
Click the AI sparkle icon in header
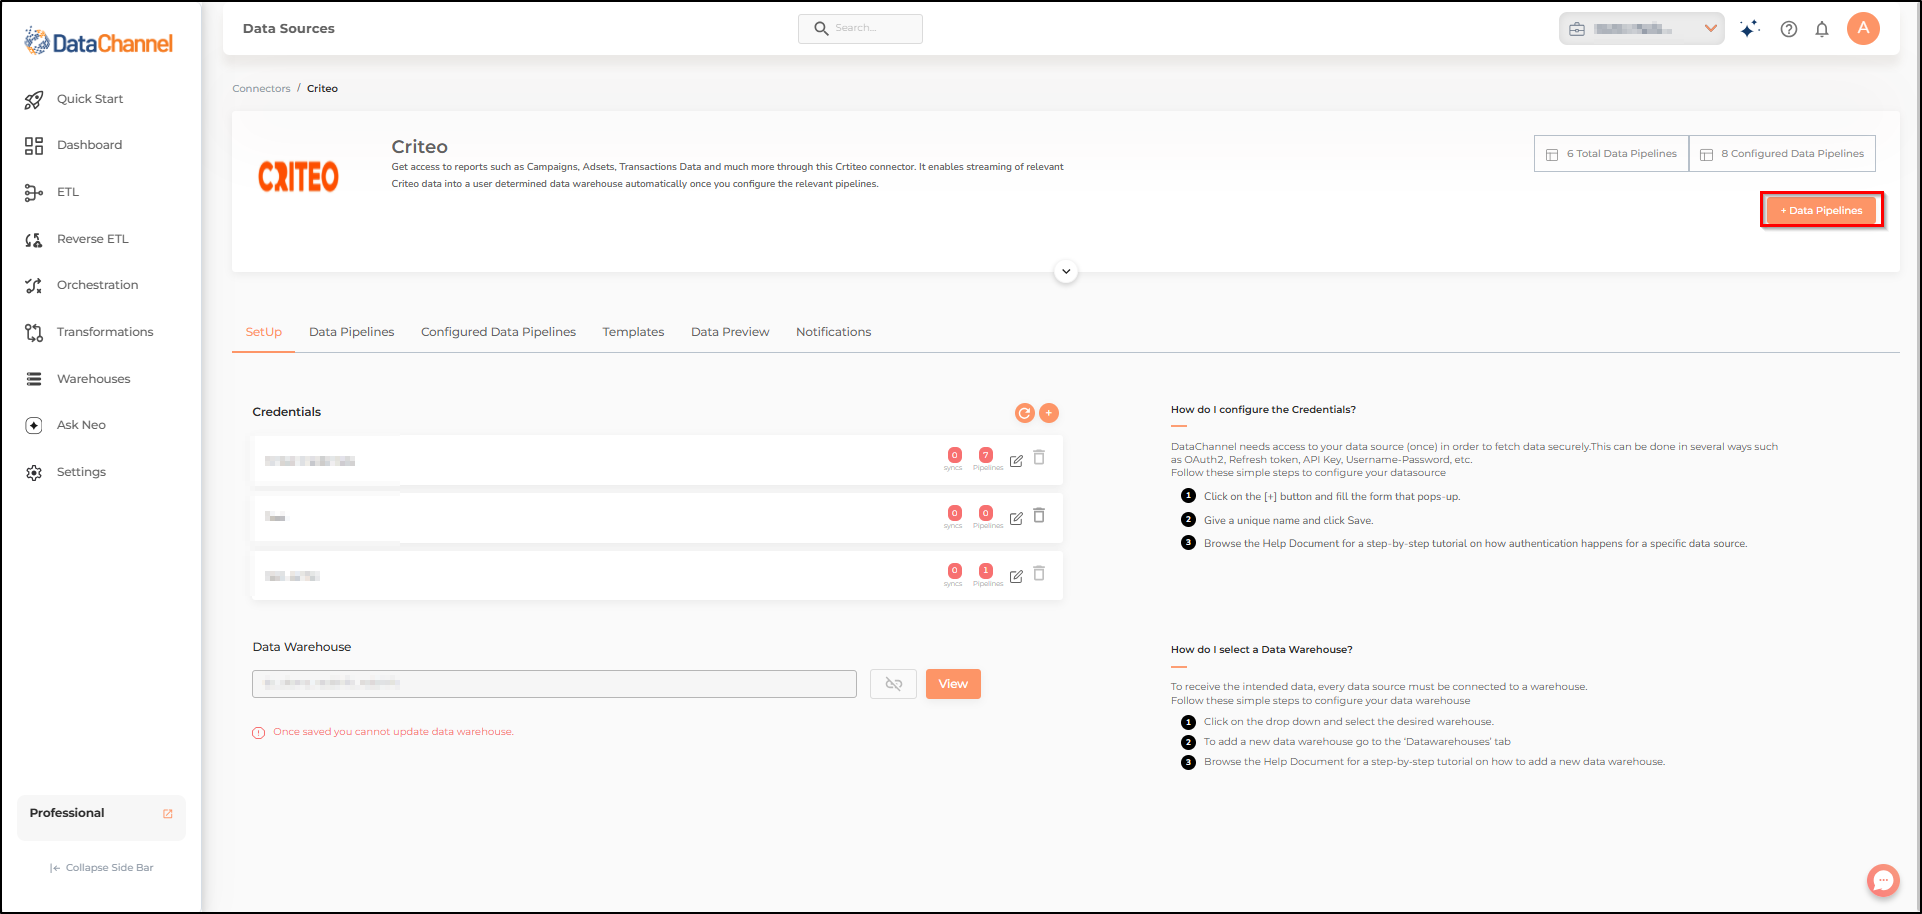pyautogui.click(x=1749, y=29)
